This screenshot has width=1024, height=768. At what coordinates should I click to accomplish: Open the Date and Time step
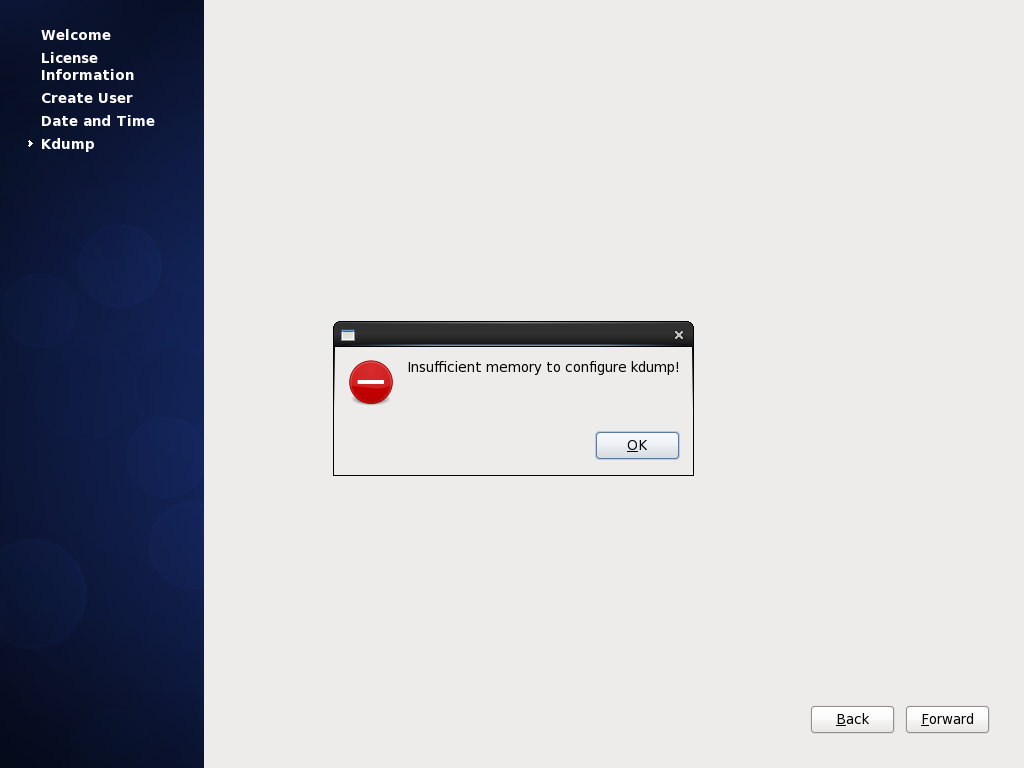(x=97, y=121)
